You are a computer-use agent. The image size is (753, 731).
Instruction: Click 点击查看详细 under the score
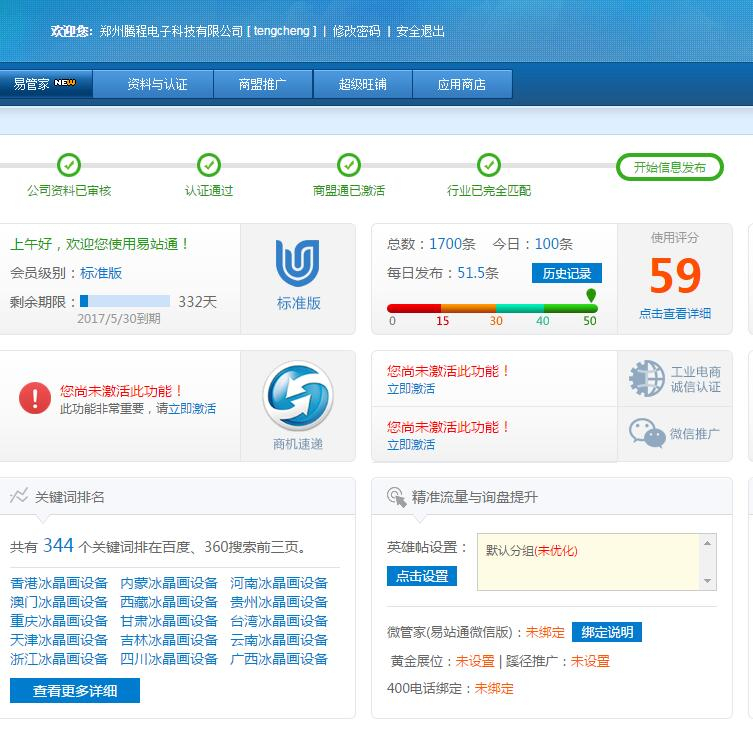(675, 314)
